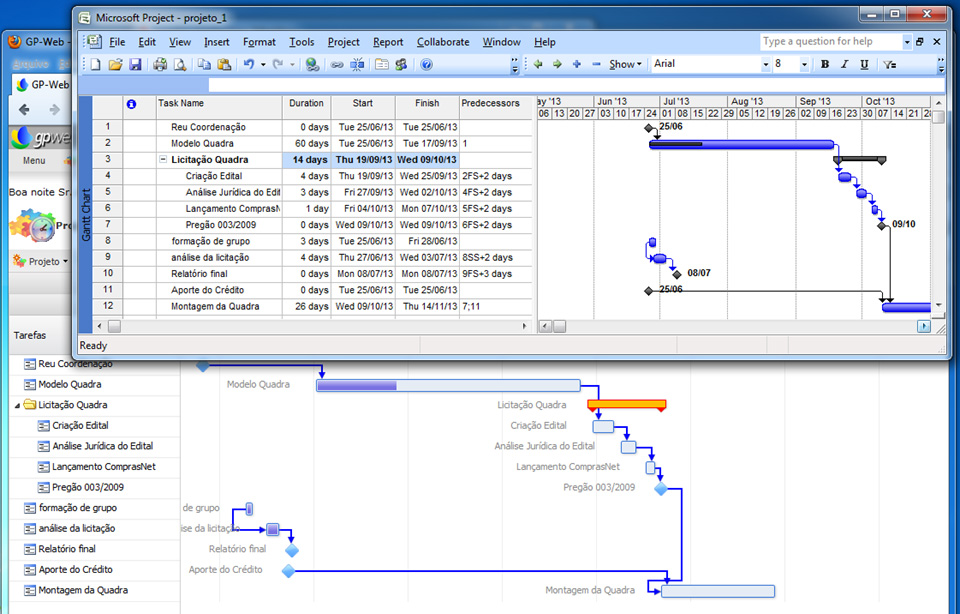Open the Collaborate menu
This screenshot has height=614, width=960.
pyautogui.click(x=443, y=42)
